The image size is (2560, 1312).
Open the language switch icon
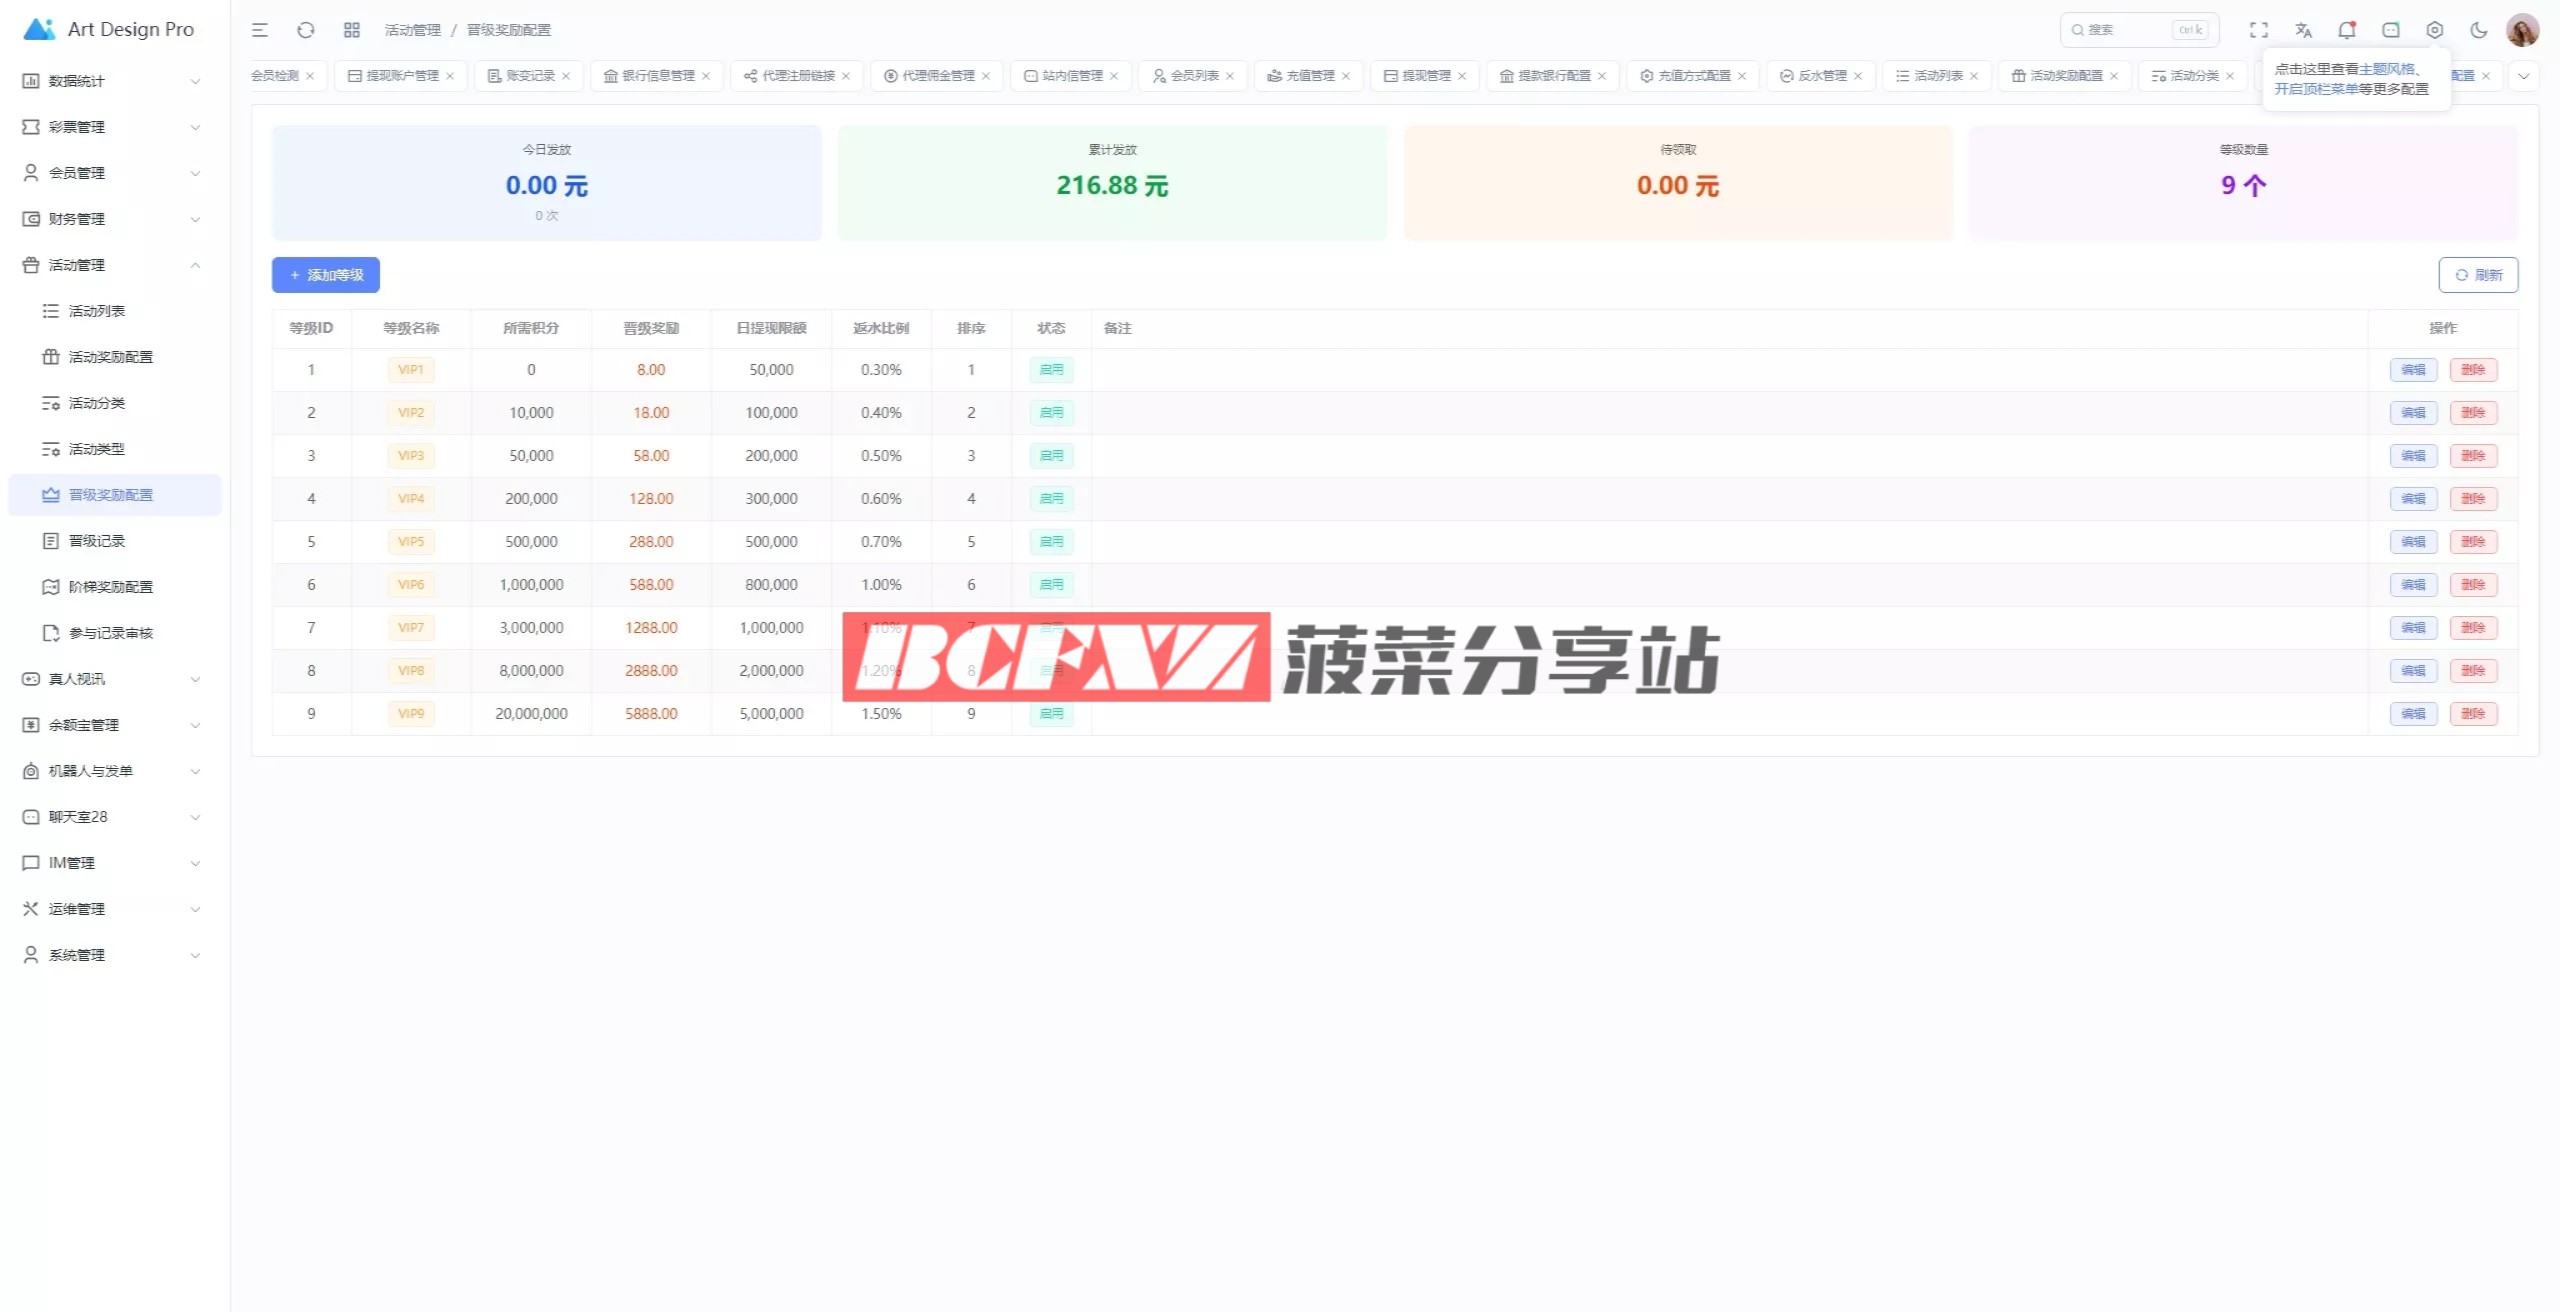click(x=2303, y=30)
